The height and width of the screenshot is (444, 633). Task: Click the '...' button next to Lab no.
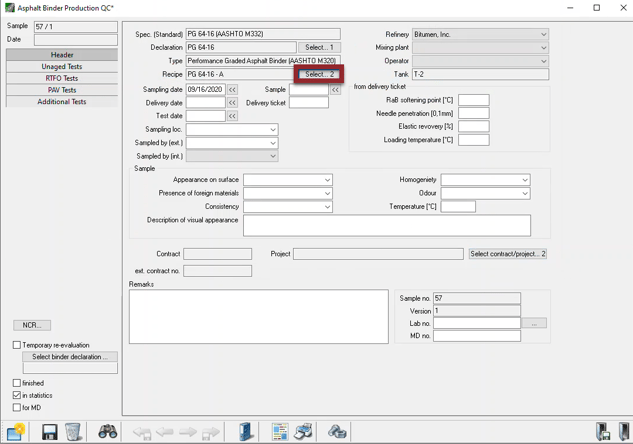534,323
